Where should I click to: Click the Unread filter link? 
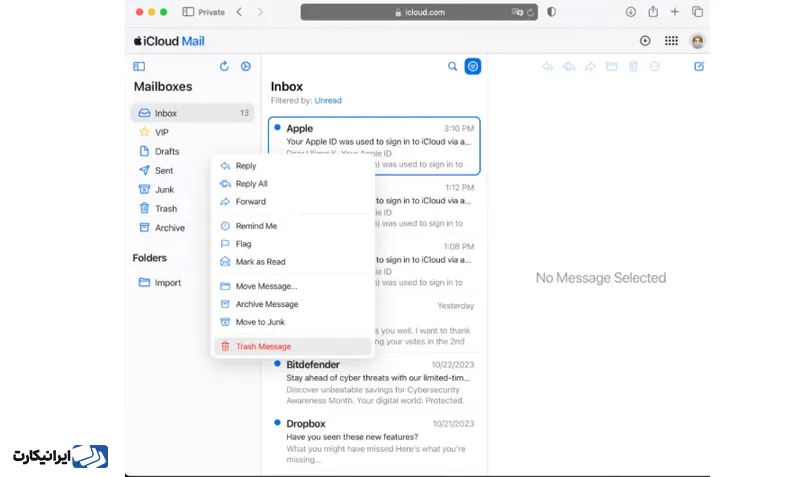[x=328, y=101]
